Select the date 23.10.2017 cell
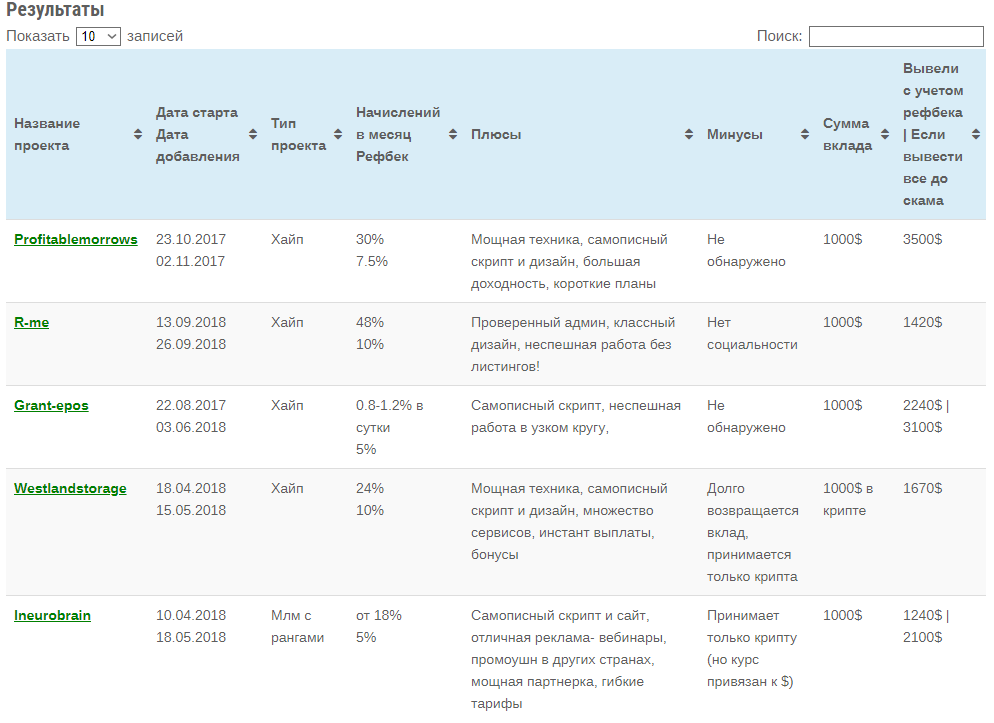 (191, 240)
